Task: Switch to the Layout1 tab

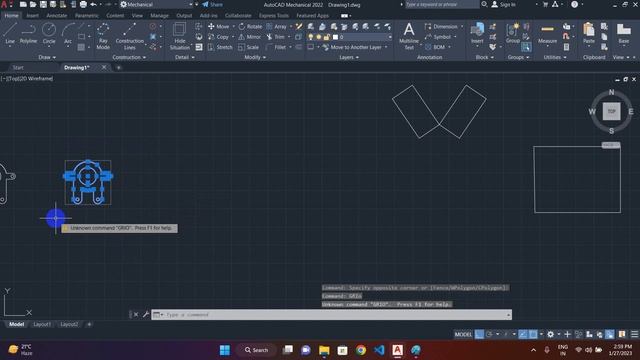Action: (42, 324)
